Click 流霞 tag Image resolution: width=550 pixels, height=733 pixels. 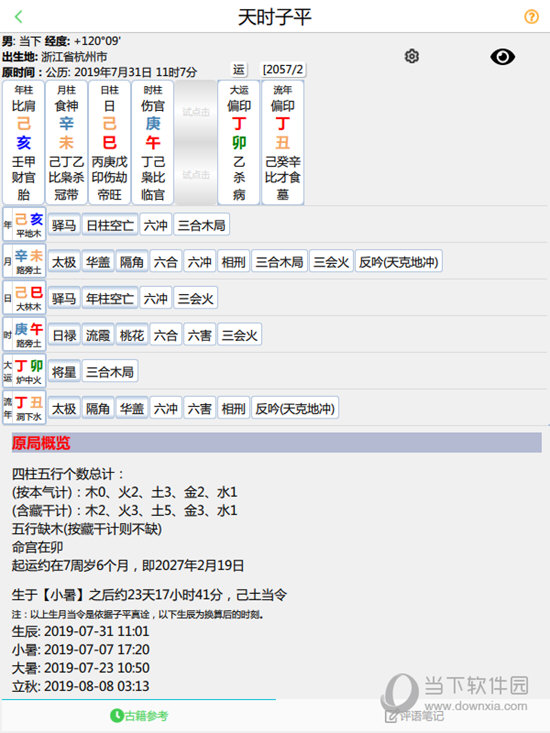(98, 335)
